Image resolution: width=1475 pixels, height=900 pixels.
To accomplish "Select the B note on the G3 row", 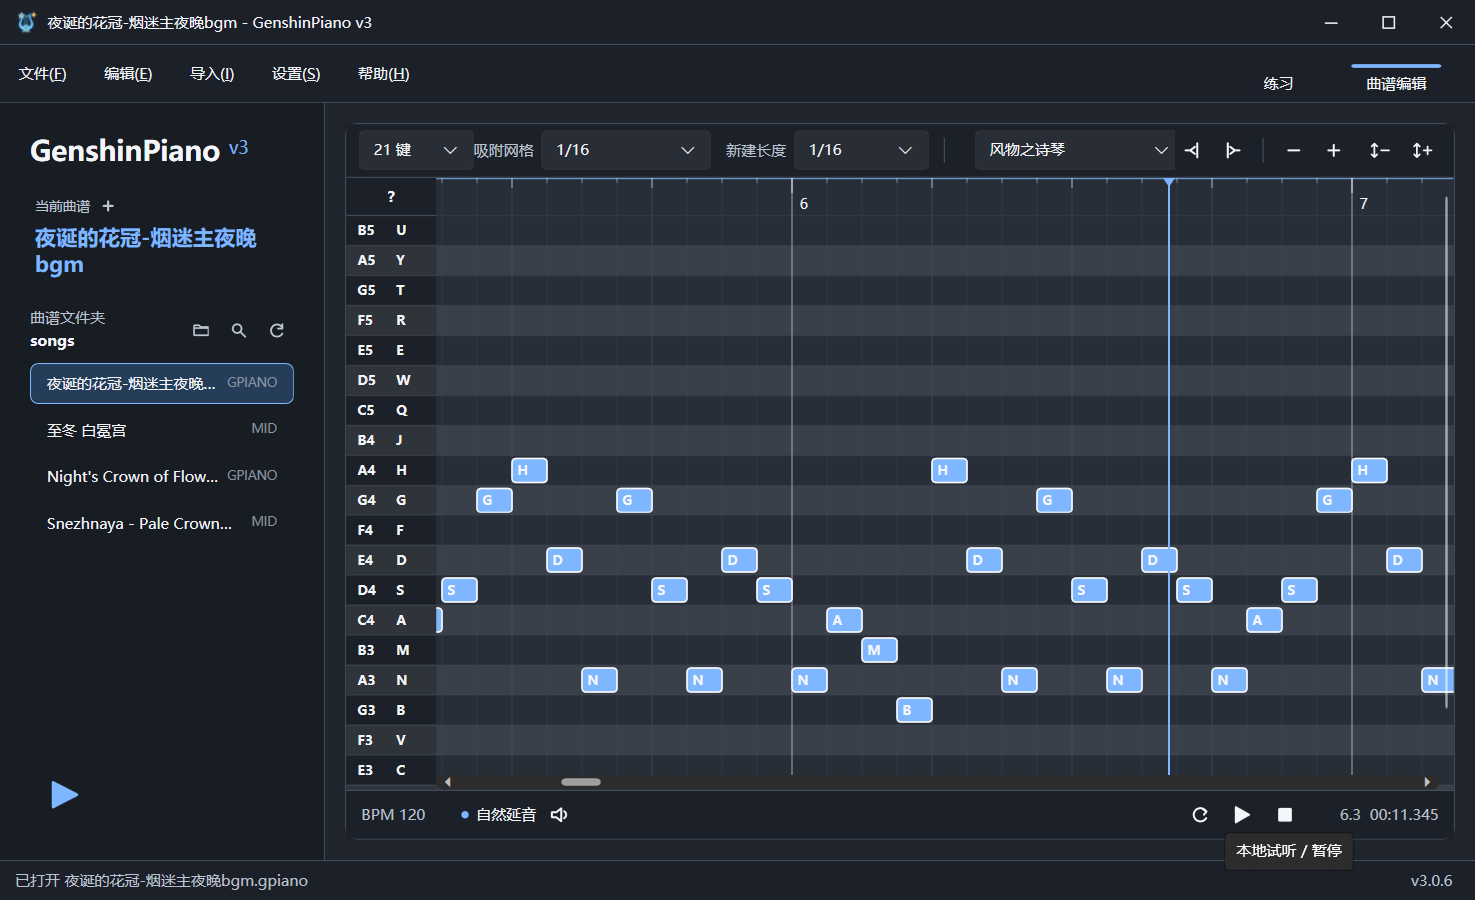I will (914, 710).
